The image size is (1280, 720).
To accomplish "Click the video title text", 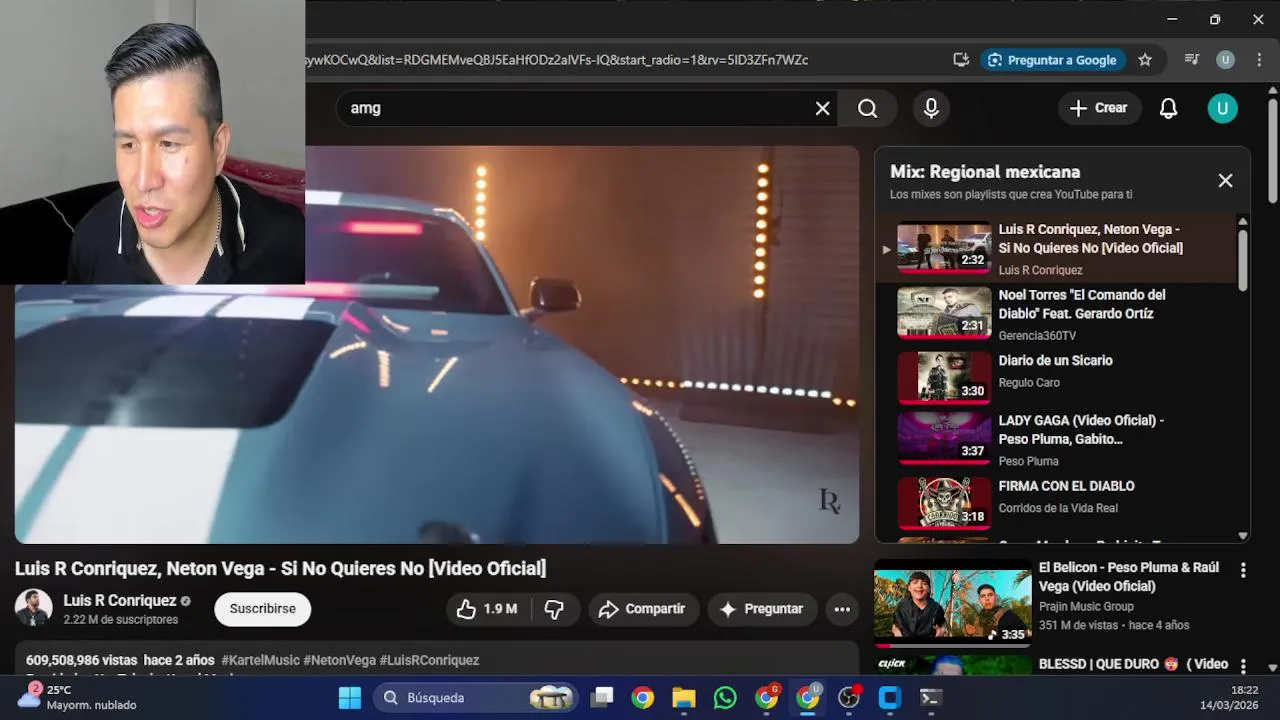I will click(280, 568).
